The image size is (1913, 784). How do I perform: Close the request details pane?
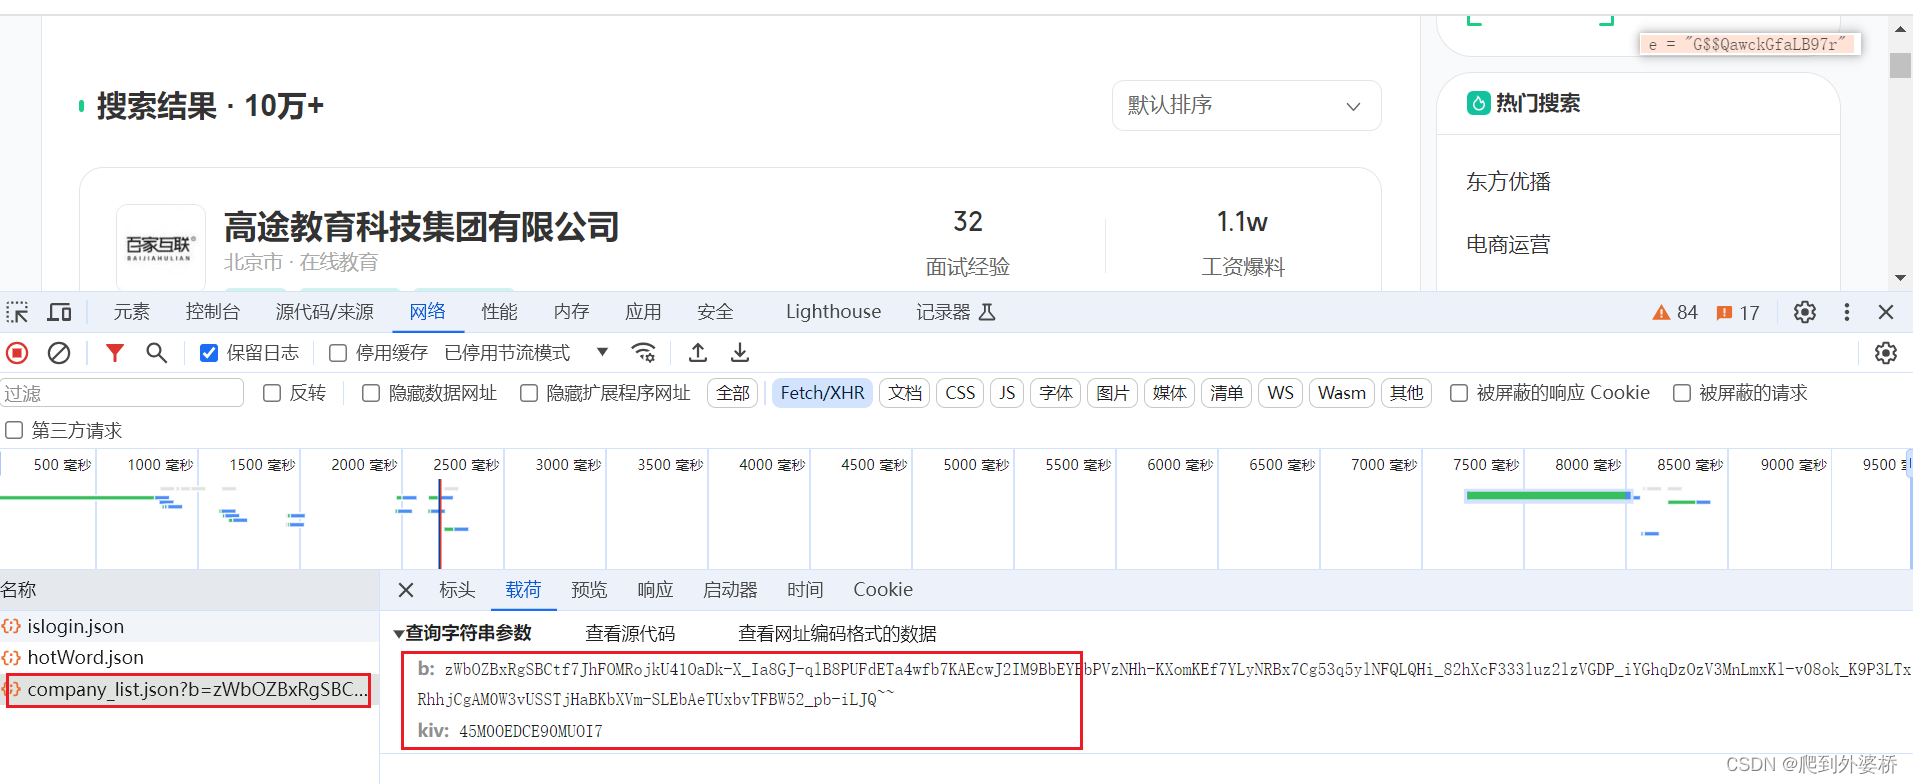click(406, 590)
